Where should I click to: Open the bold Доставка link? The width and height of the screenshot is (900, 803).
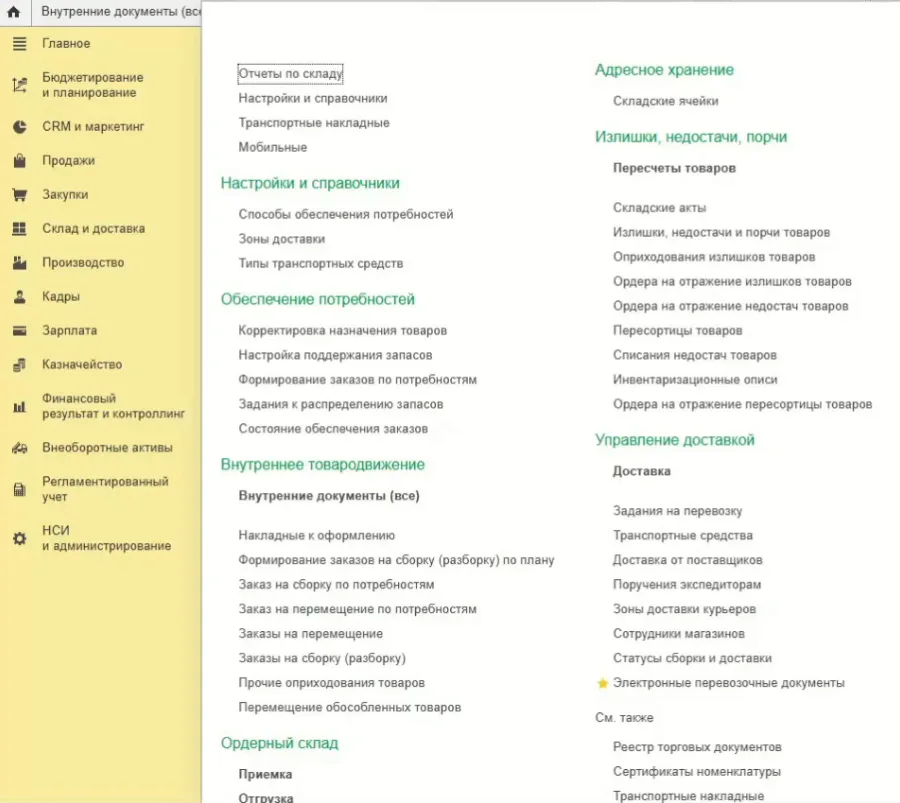tap(642, 471)
